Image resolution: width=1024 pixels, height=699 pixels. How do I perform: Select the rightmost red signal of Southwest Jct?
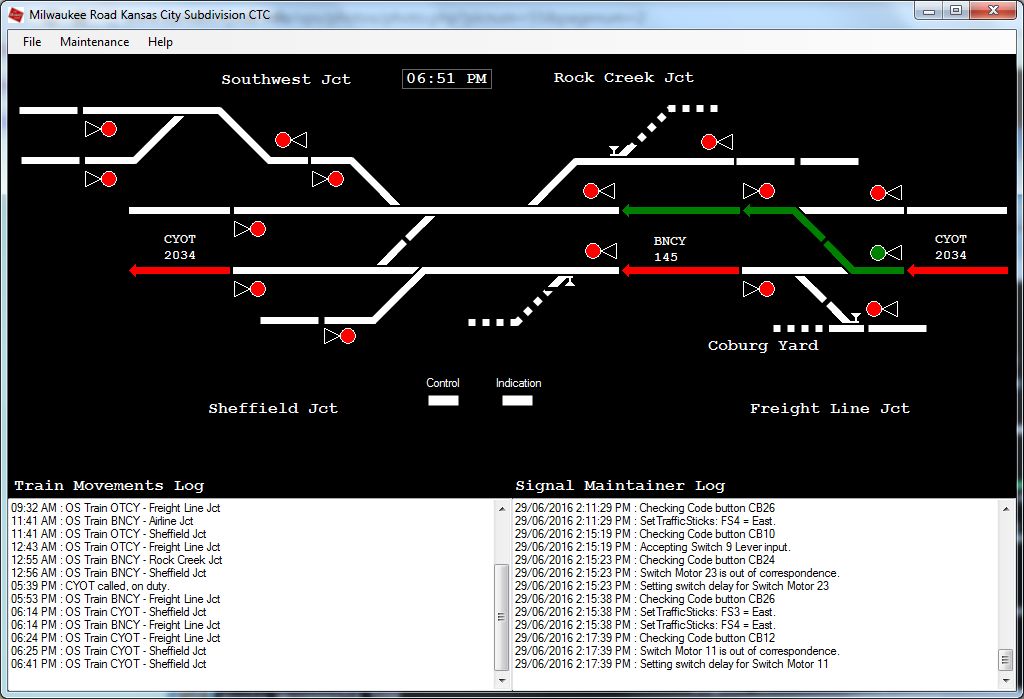coord(336,179)
